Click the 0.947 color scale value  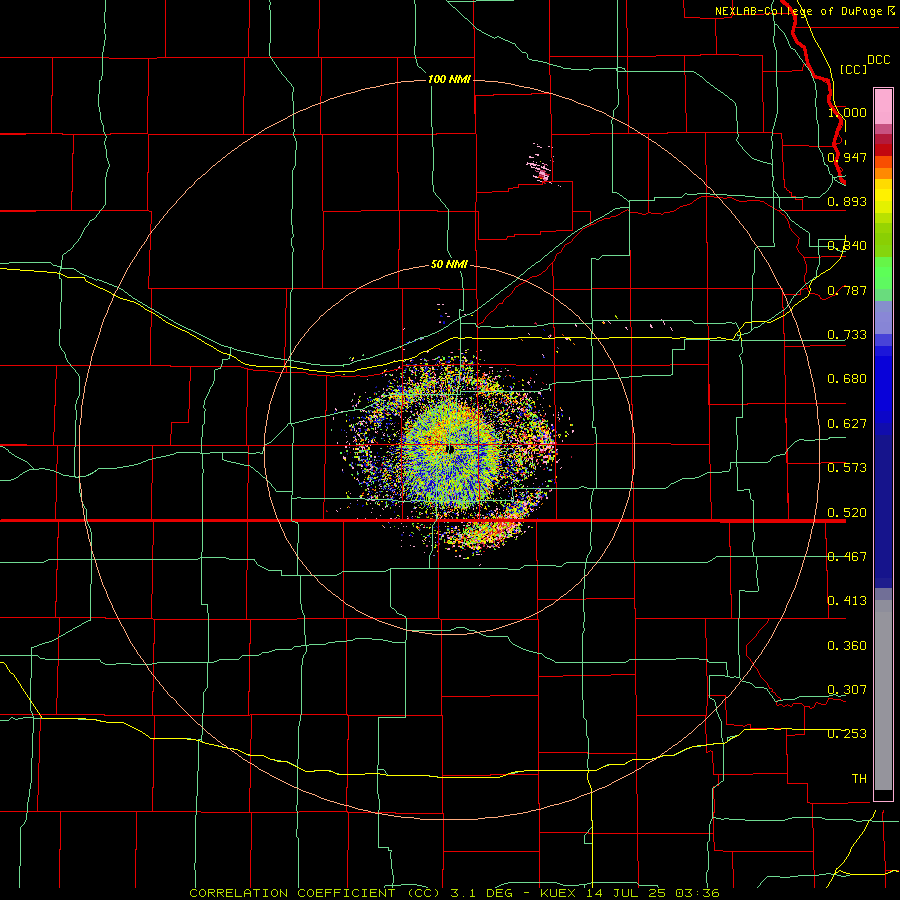(847, 157)
